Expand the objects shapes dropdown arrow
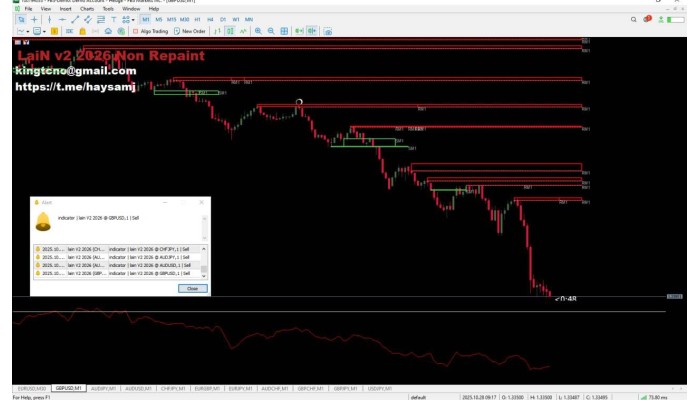700x400 pixels. (132, 19)
